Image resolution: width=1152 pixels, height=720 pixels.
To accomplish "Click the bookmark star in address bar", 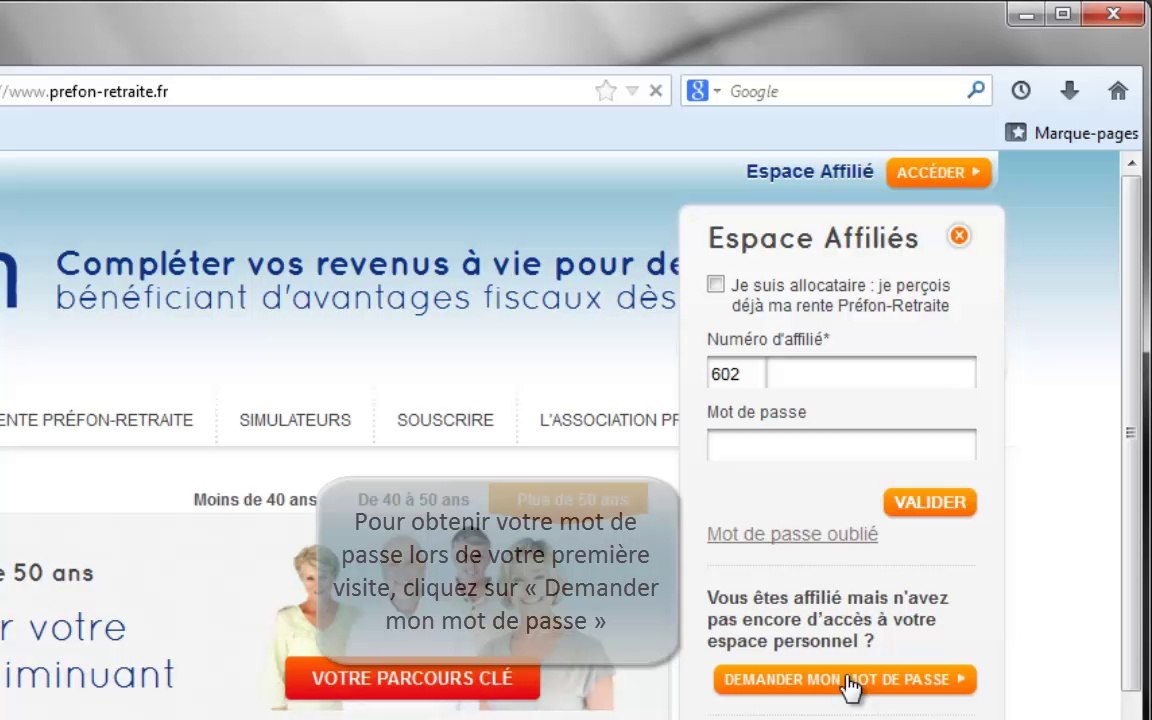I will click(x=605, y=91).
